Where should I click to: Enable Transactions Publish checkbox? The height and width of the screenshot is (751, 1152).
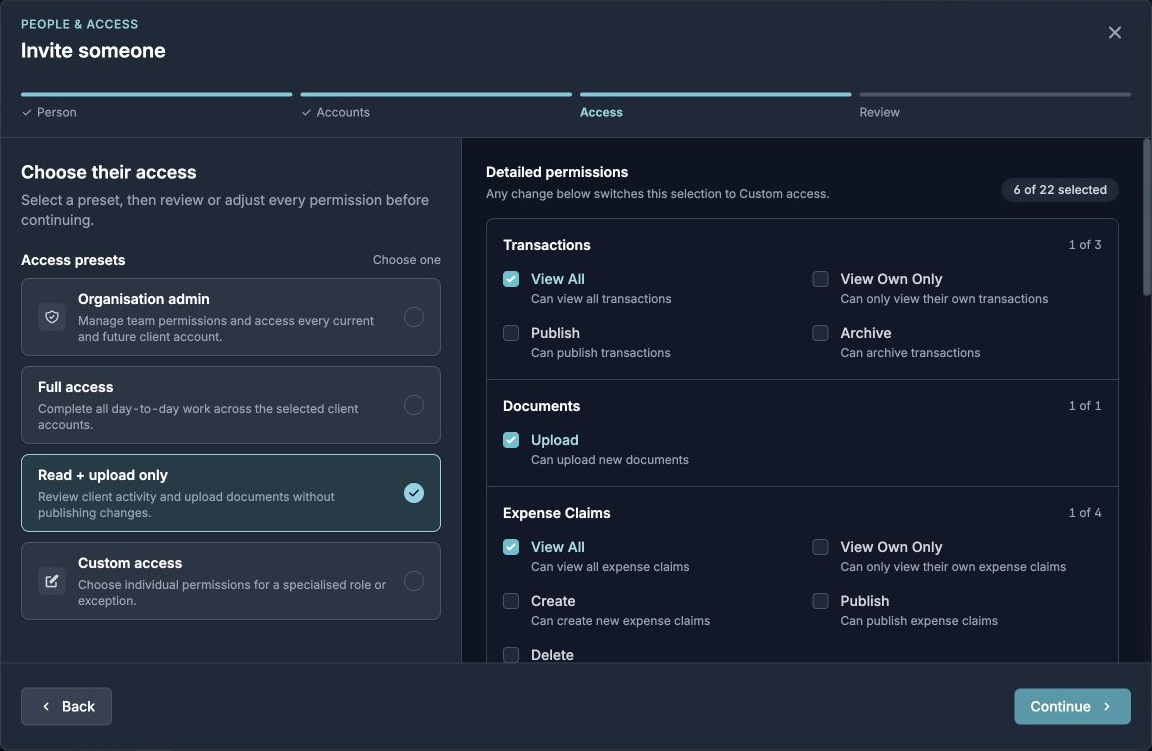(x=511, y=333)
